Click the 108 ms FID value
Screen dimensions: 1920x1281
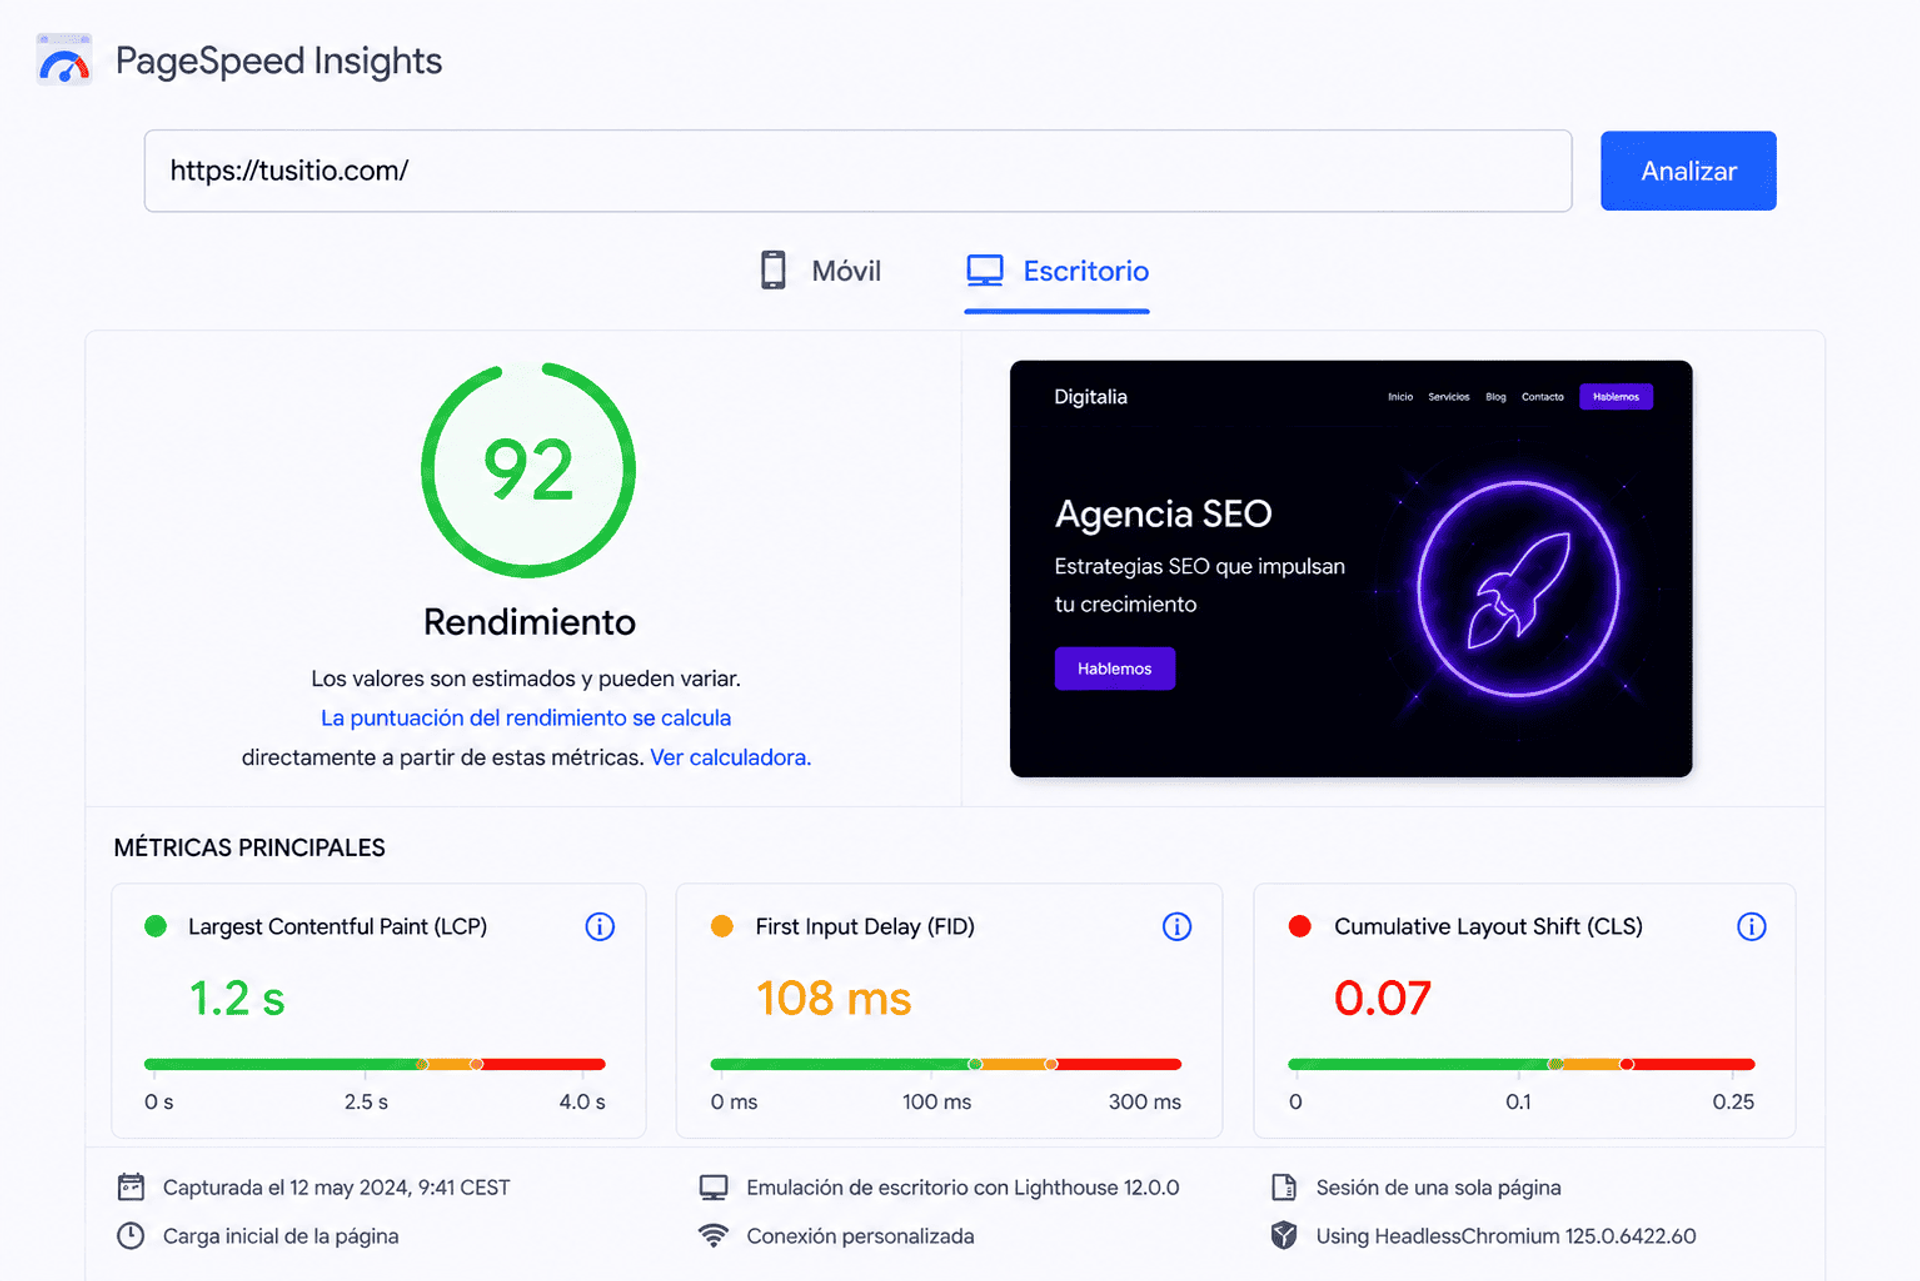(834, 998)
